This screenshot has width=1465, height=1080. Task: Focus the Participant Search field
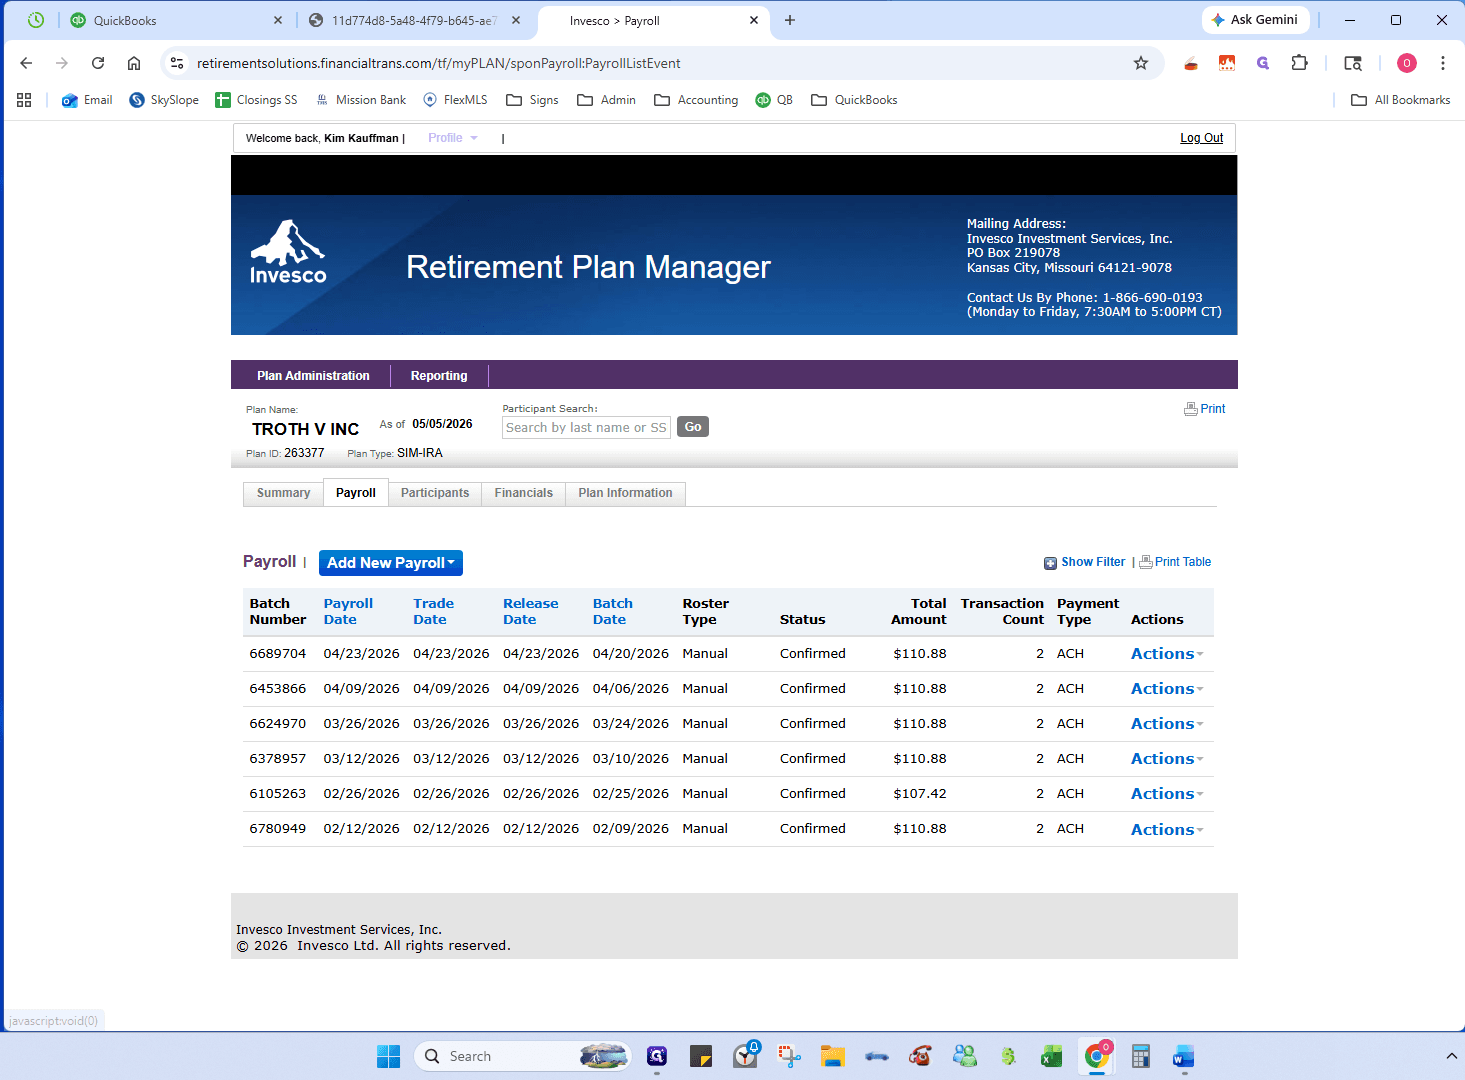pos(586,427)
